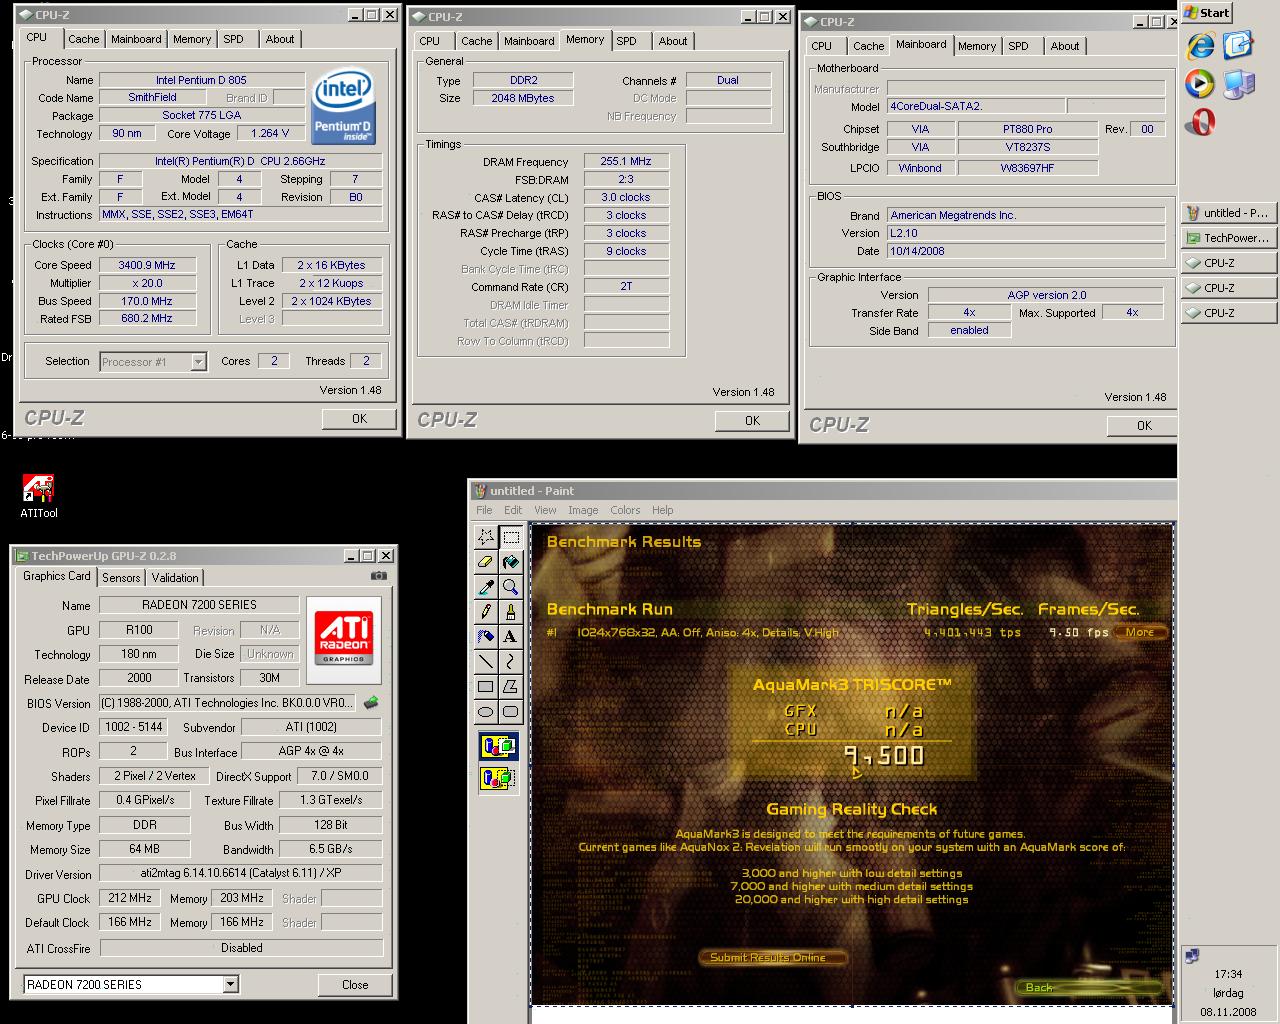
Task: Click the GPU-Z BIOS save chip icon
Action: tap(371, 703)
